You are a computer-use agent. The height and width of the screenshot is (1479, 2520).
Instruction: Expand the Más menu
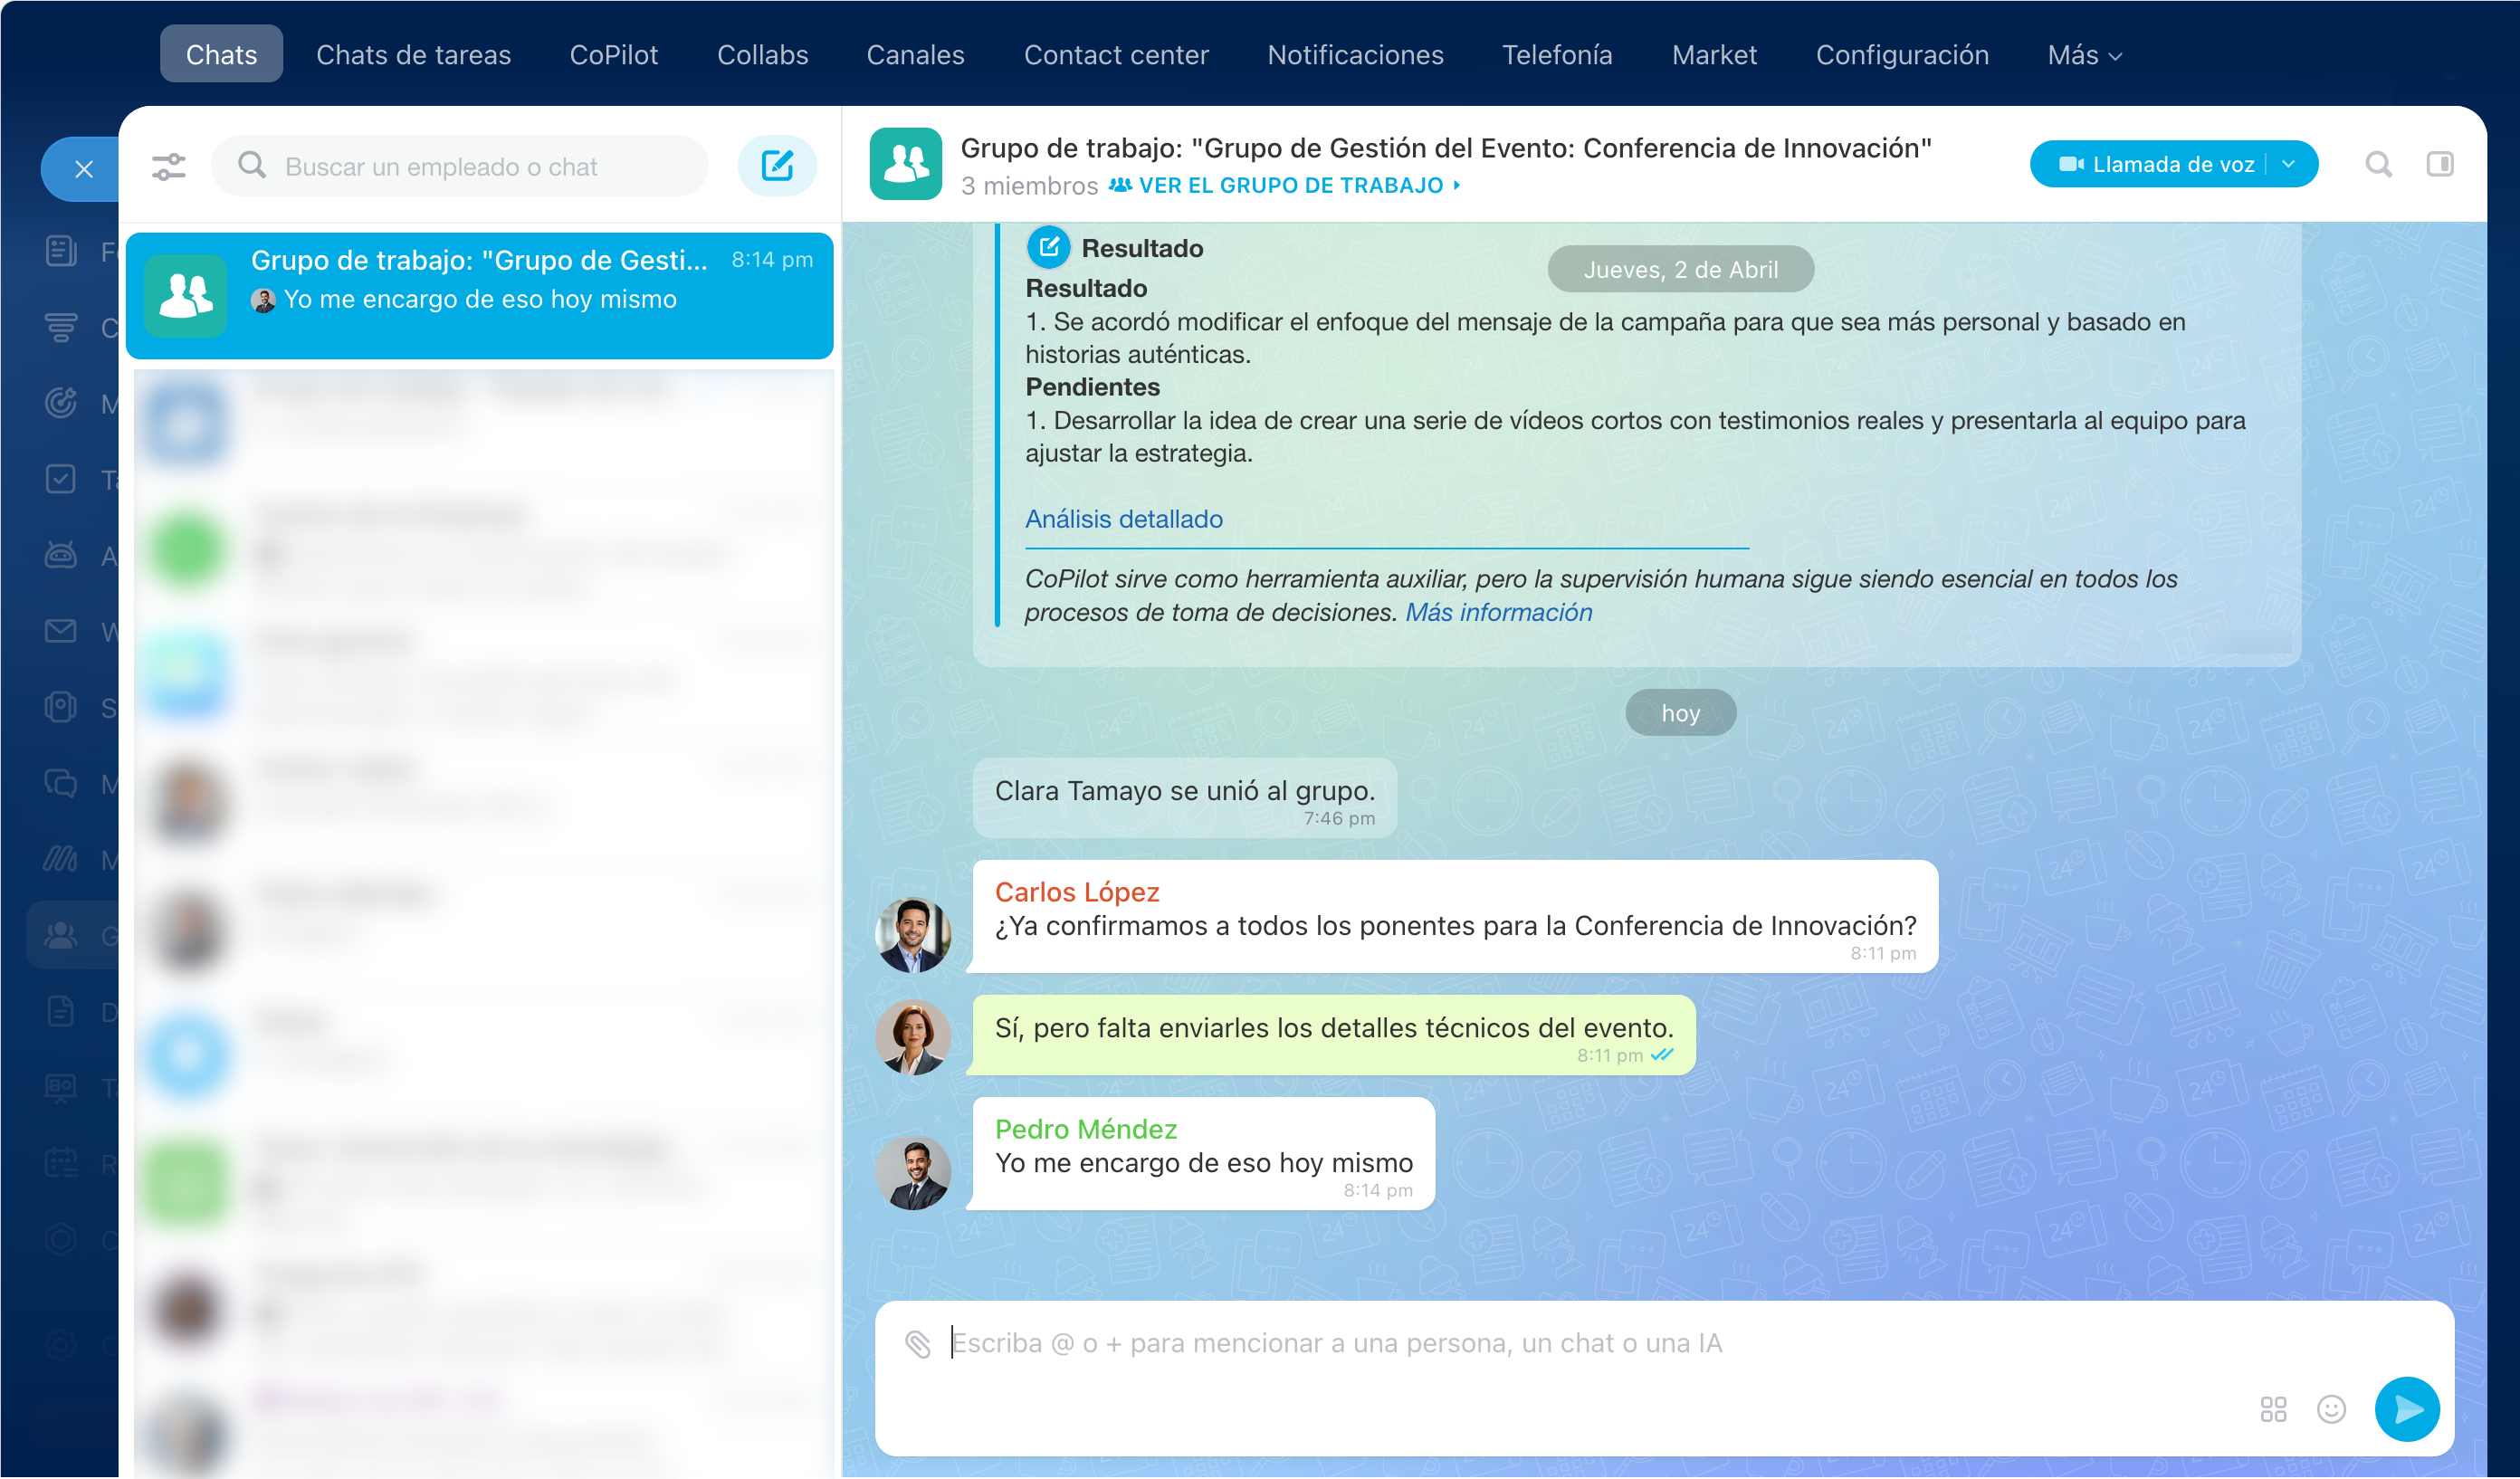coord(2084,55)
